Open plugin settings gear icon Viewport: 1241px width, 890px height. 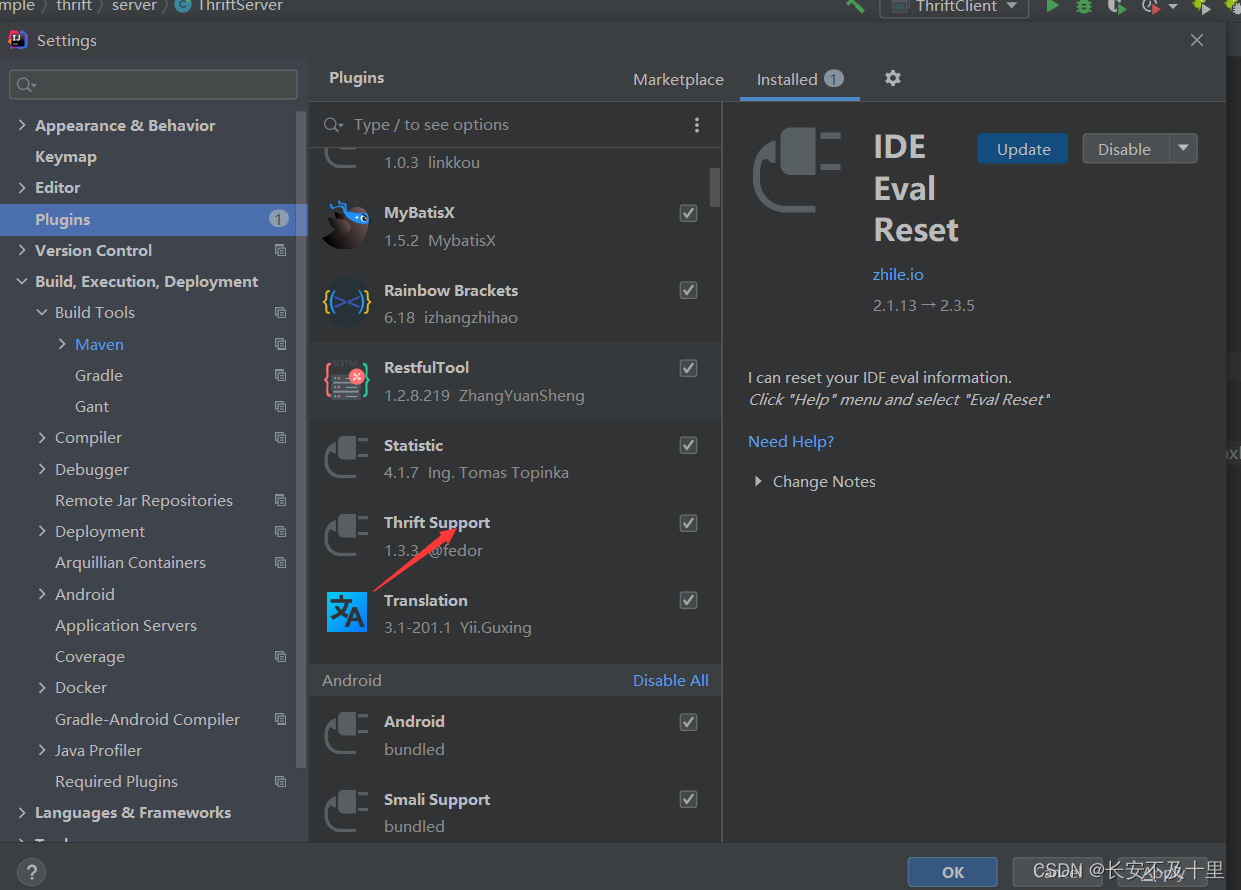click(x=893, y=78)
